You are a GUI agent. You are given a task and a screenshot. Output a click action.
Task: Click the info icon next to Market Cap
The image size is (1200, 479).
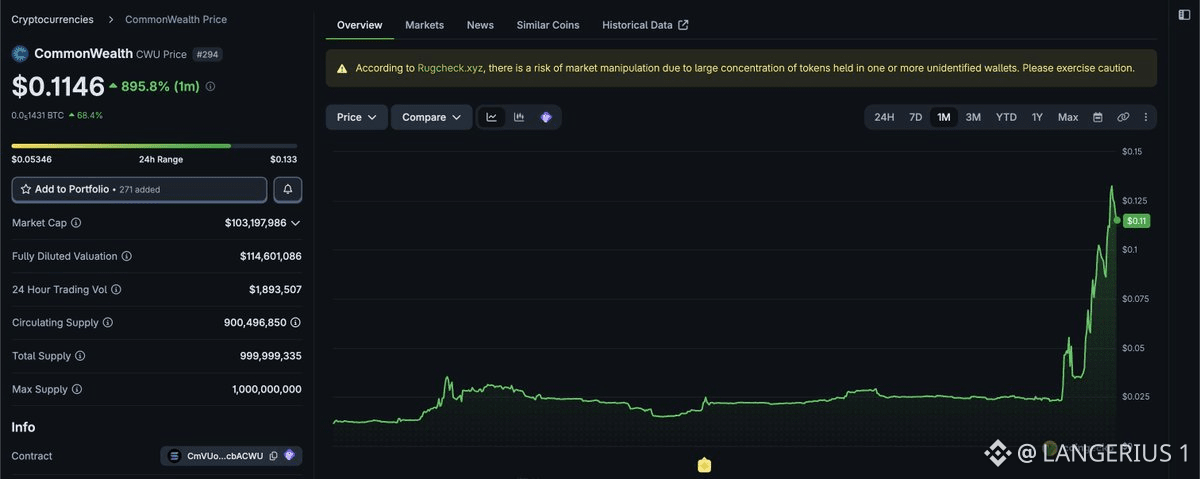tap(76, 223)
